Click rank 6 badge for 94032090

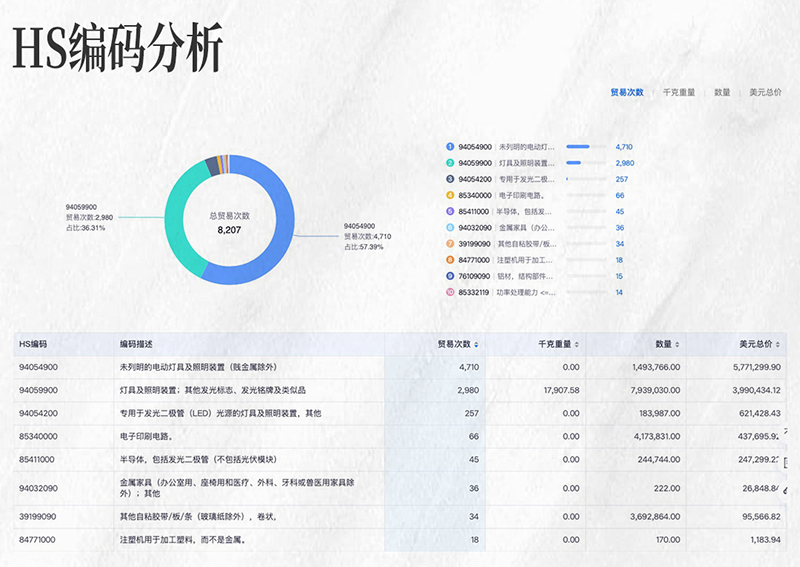tap(450, 228)
